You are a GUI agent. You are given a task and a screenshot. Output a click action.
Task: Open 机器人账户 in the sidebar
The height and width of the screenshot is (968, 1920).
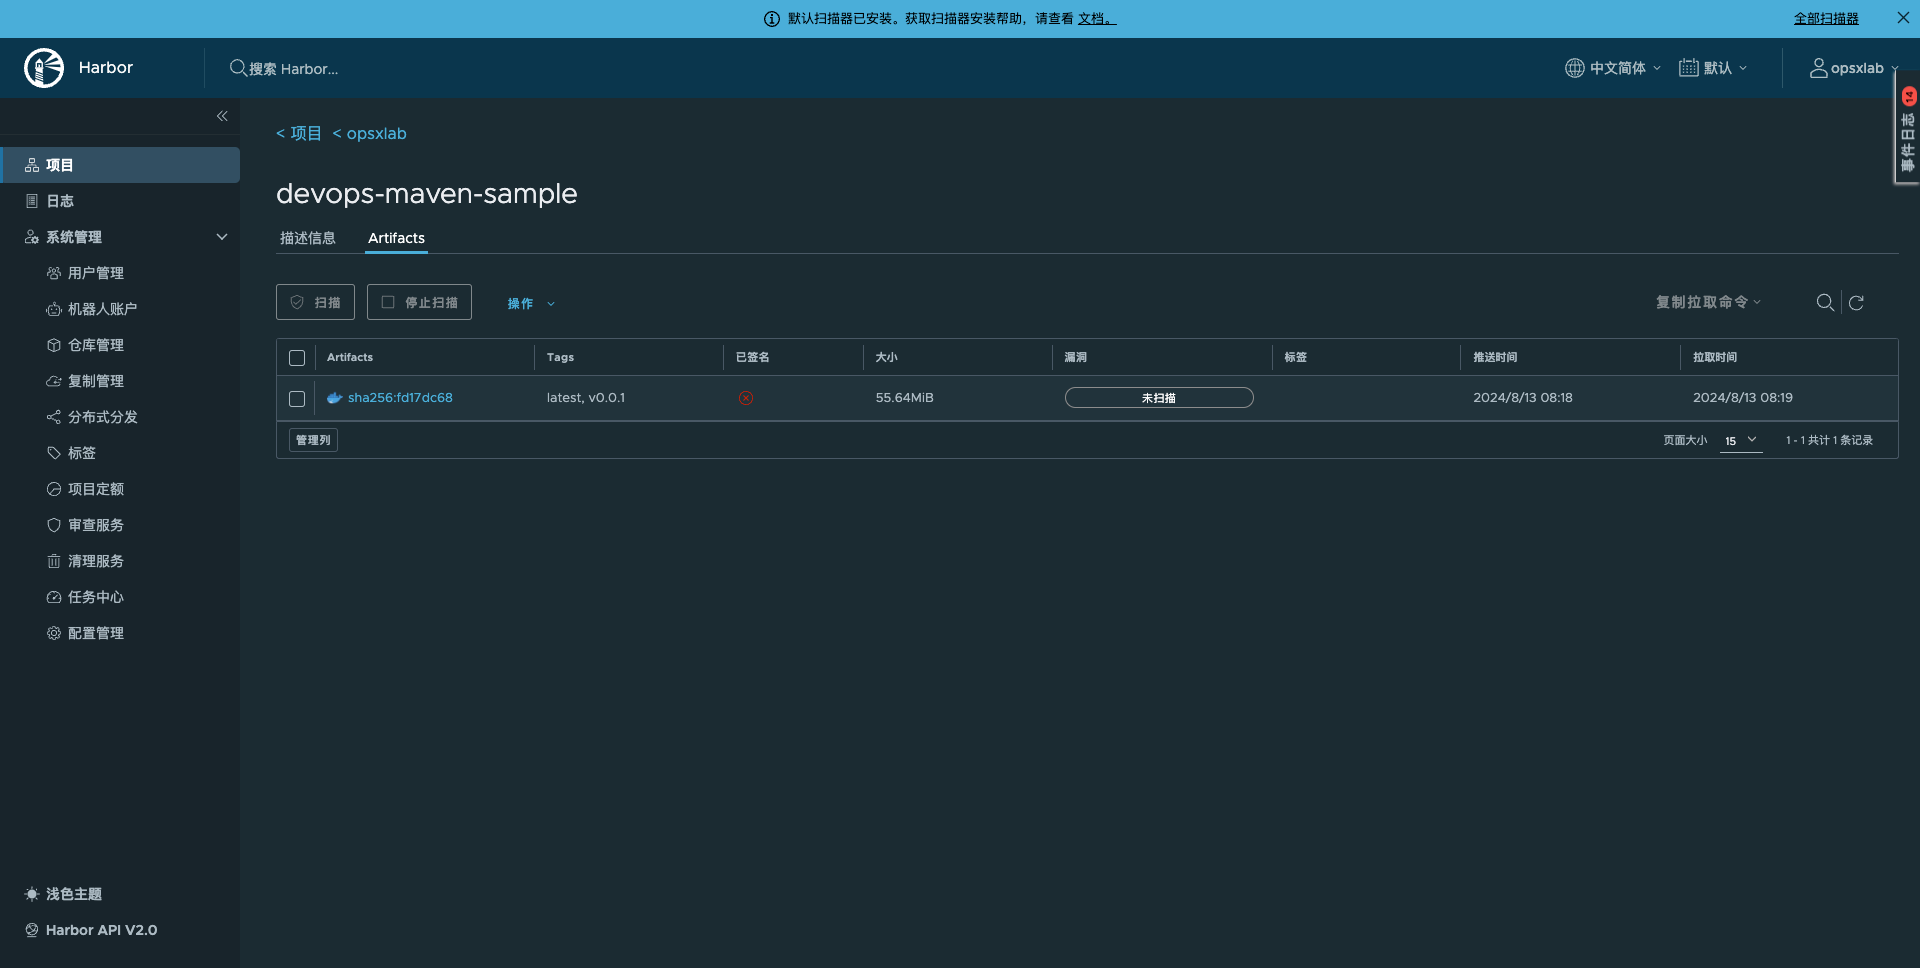102,309
